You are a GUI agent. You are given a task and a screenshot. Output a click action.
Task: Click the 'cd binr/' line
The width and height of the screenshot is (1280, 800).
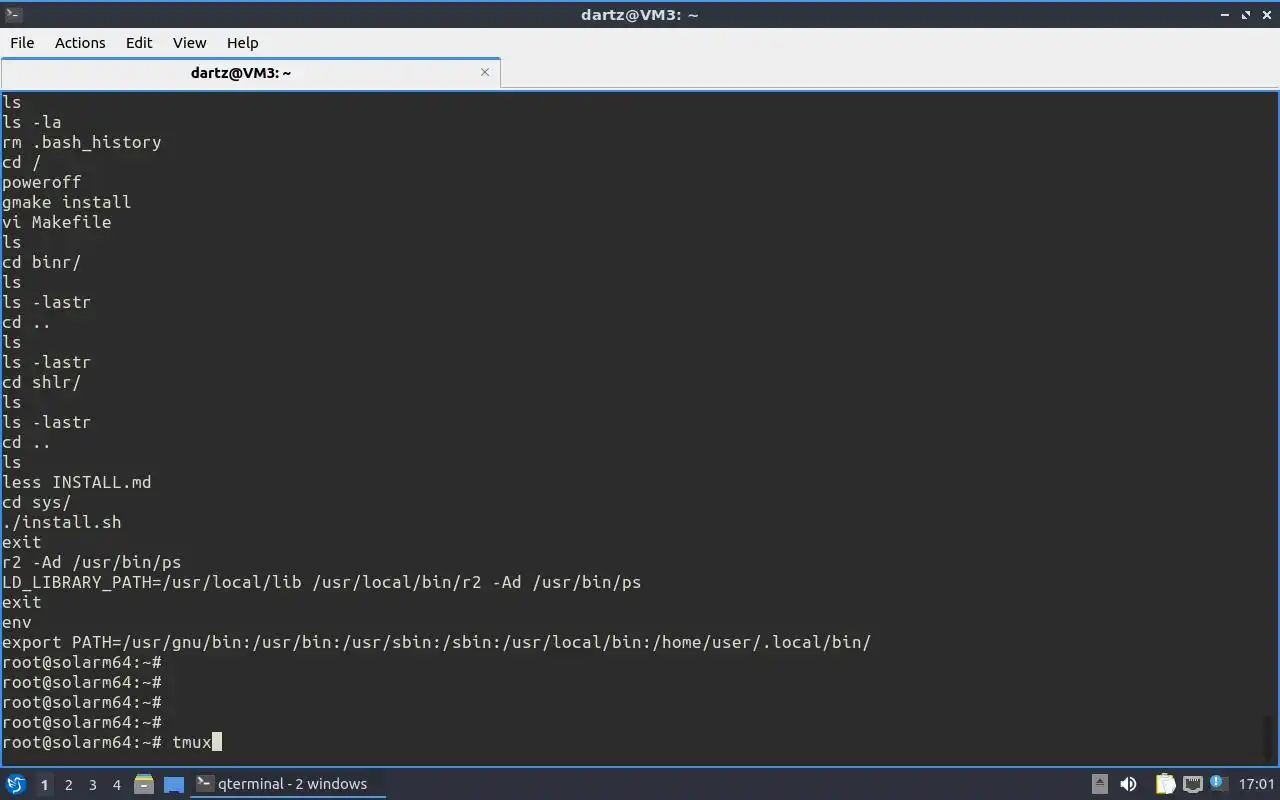point(41,262)
